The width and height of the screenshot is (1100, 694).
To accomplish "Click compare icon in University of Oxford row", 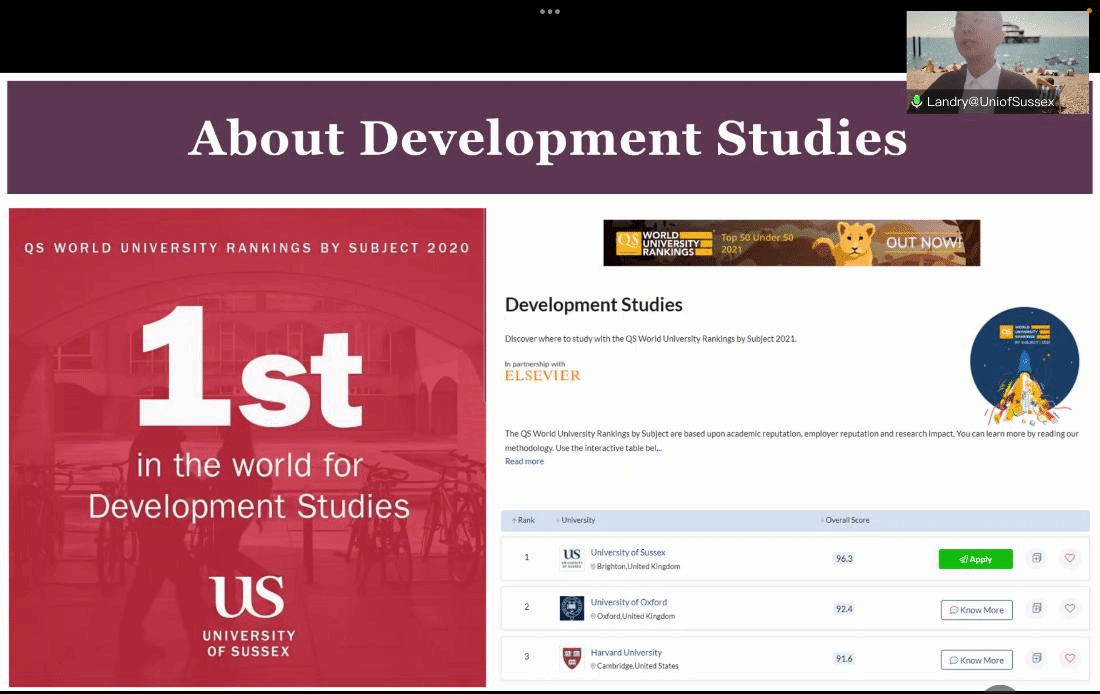I will 1037,608.
